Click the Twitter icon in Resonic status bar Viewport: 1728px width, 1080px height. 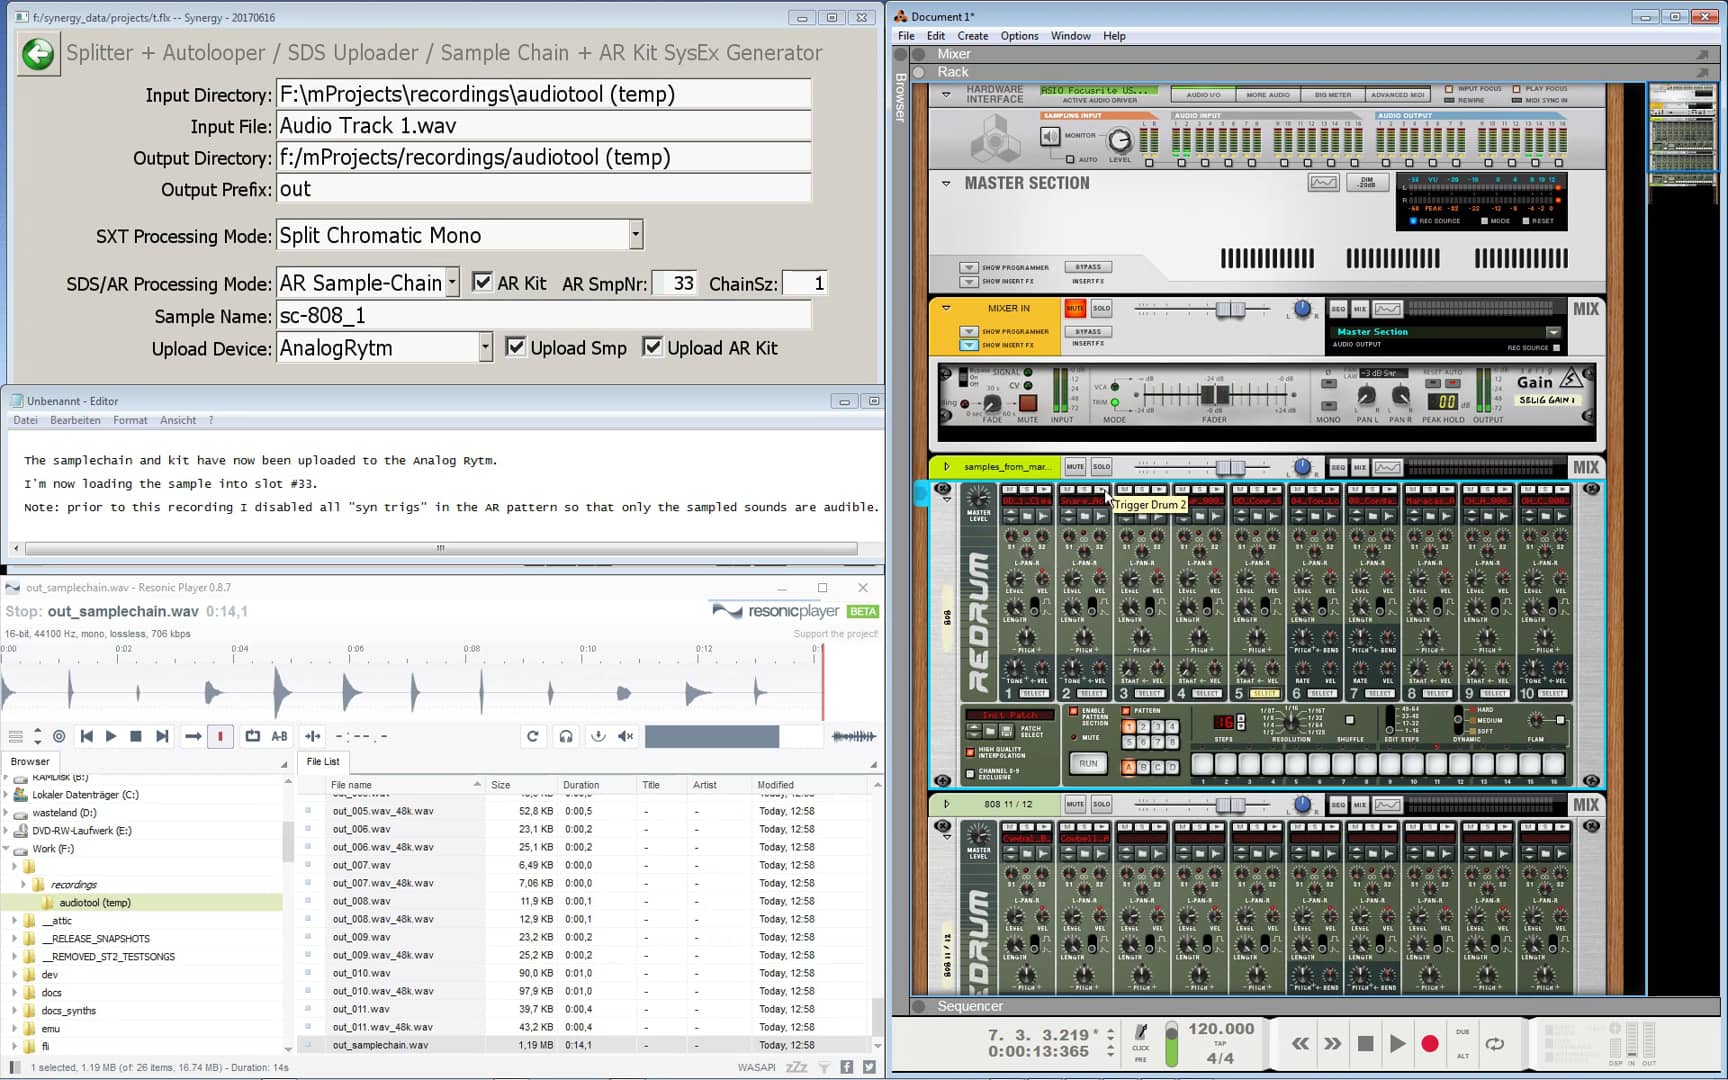(x=869, y=1067)
